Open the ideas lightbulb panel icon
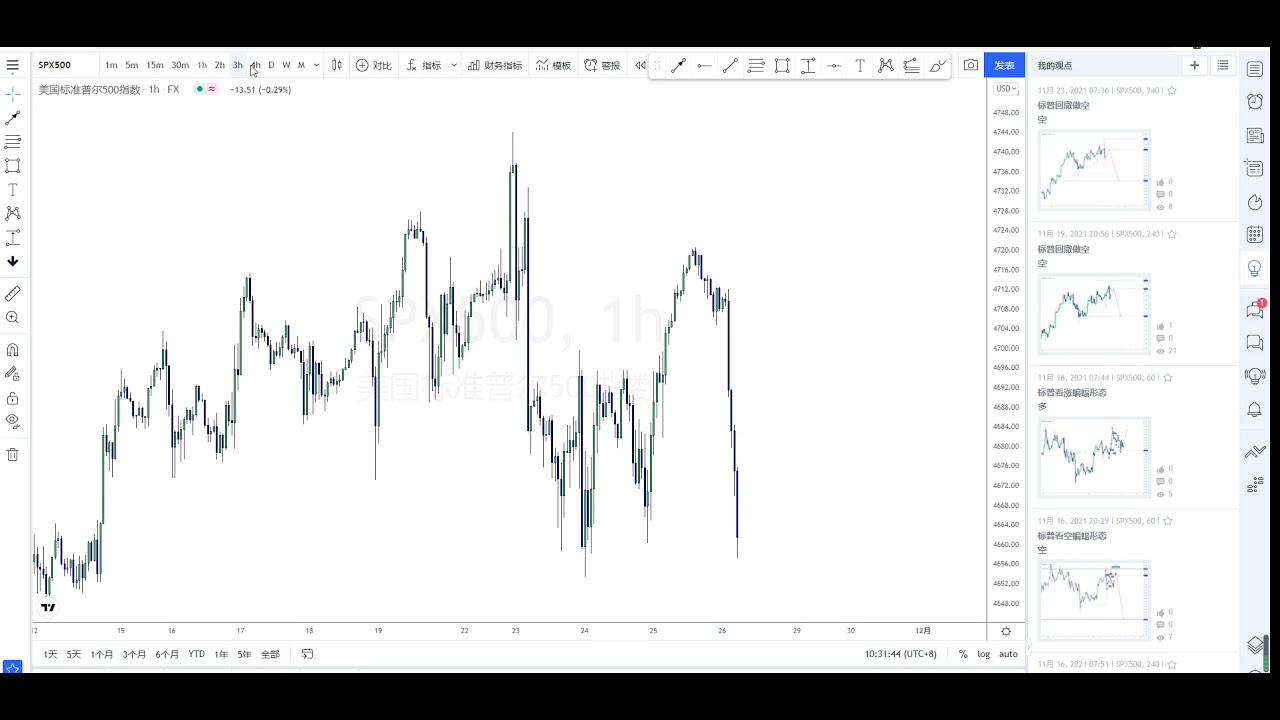 1255,268
